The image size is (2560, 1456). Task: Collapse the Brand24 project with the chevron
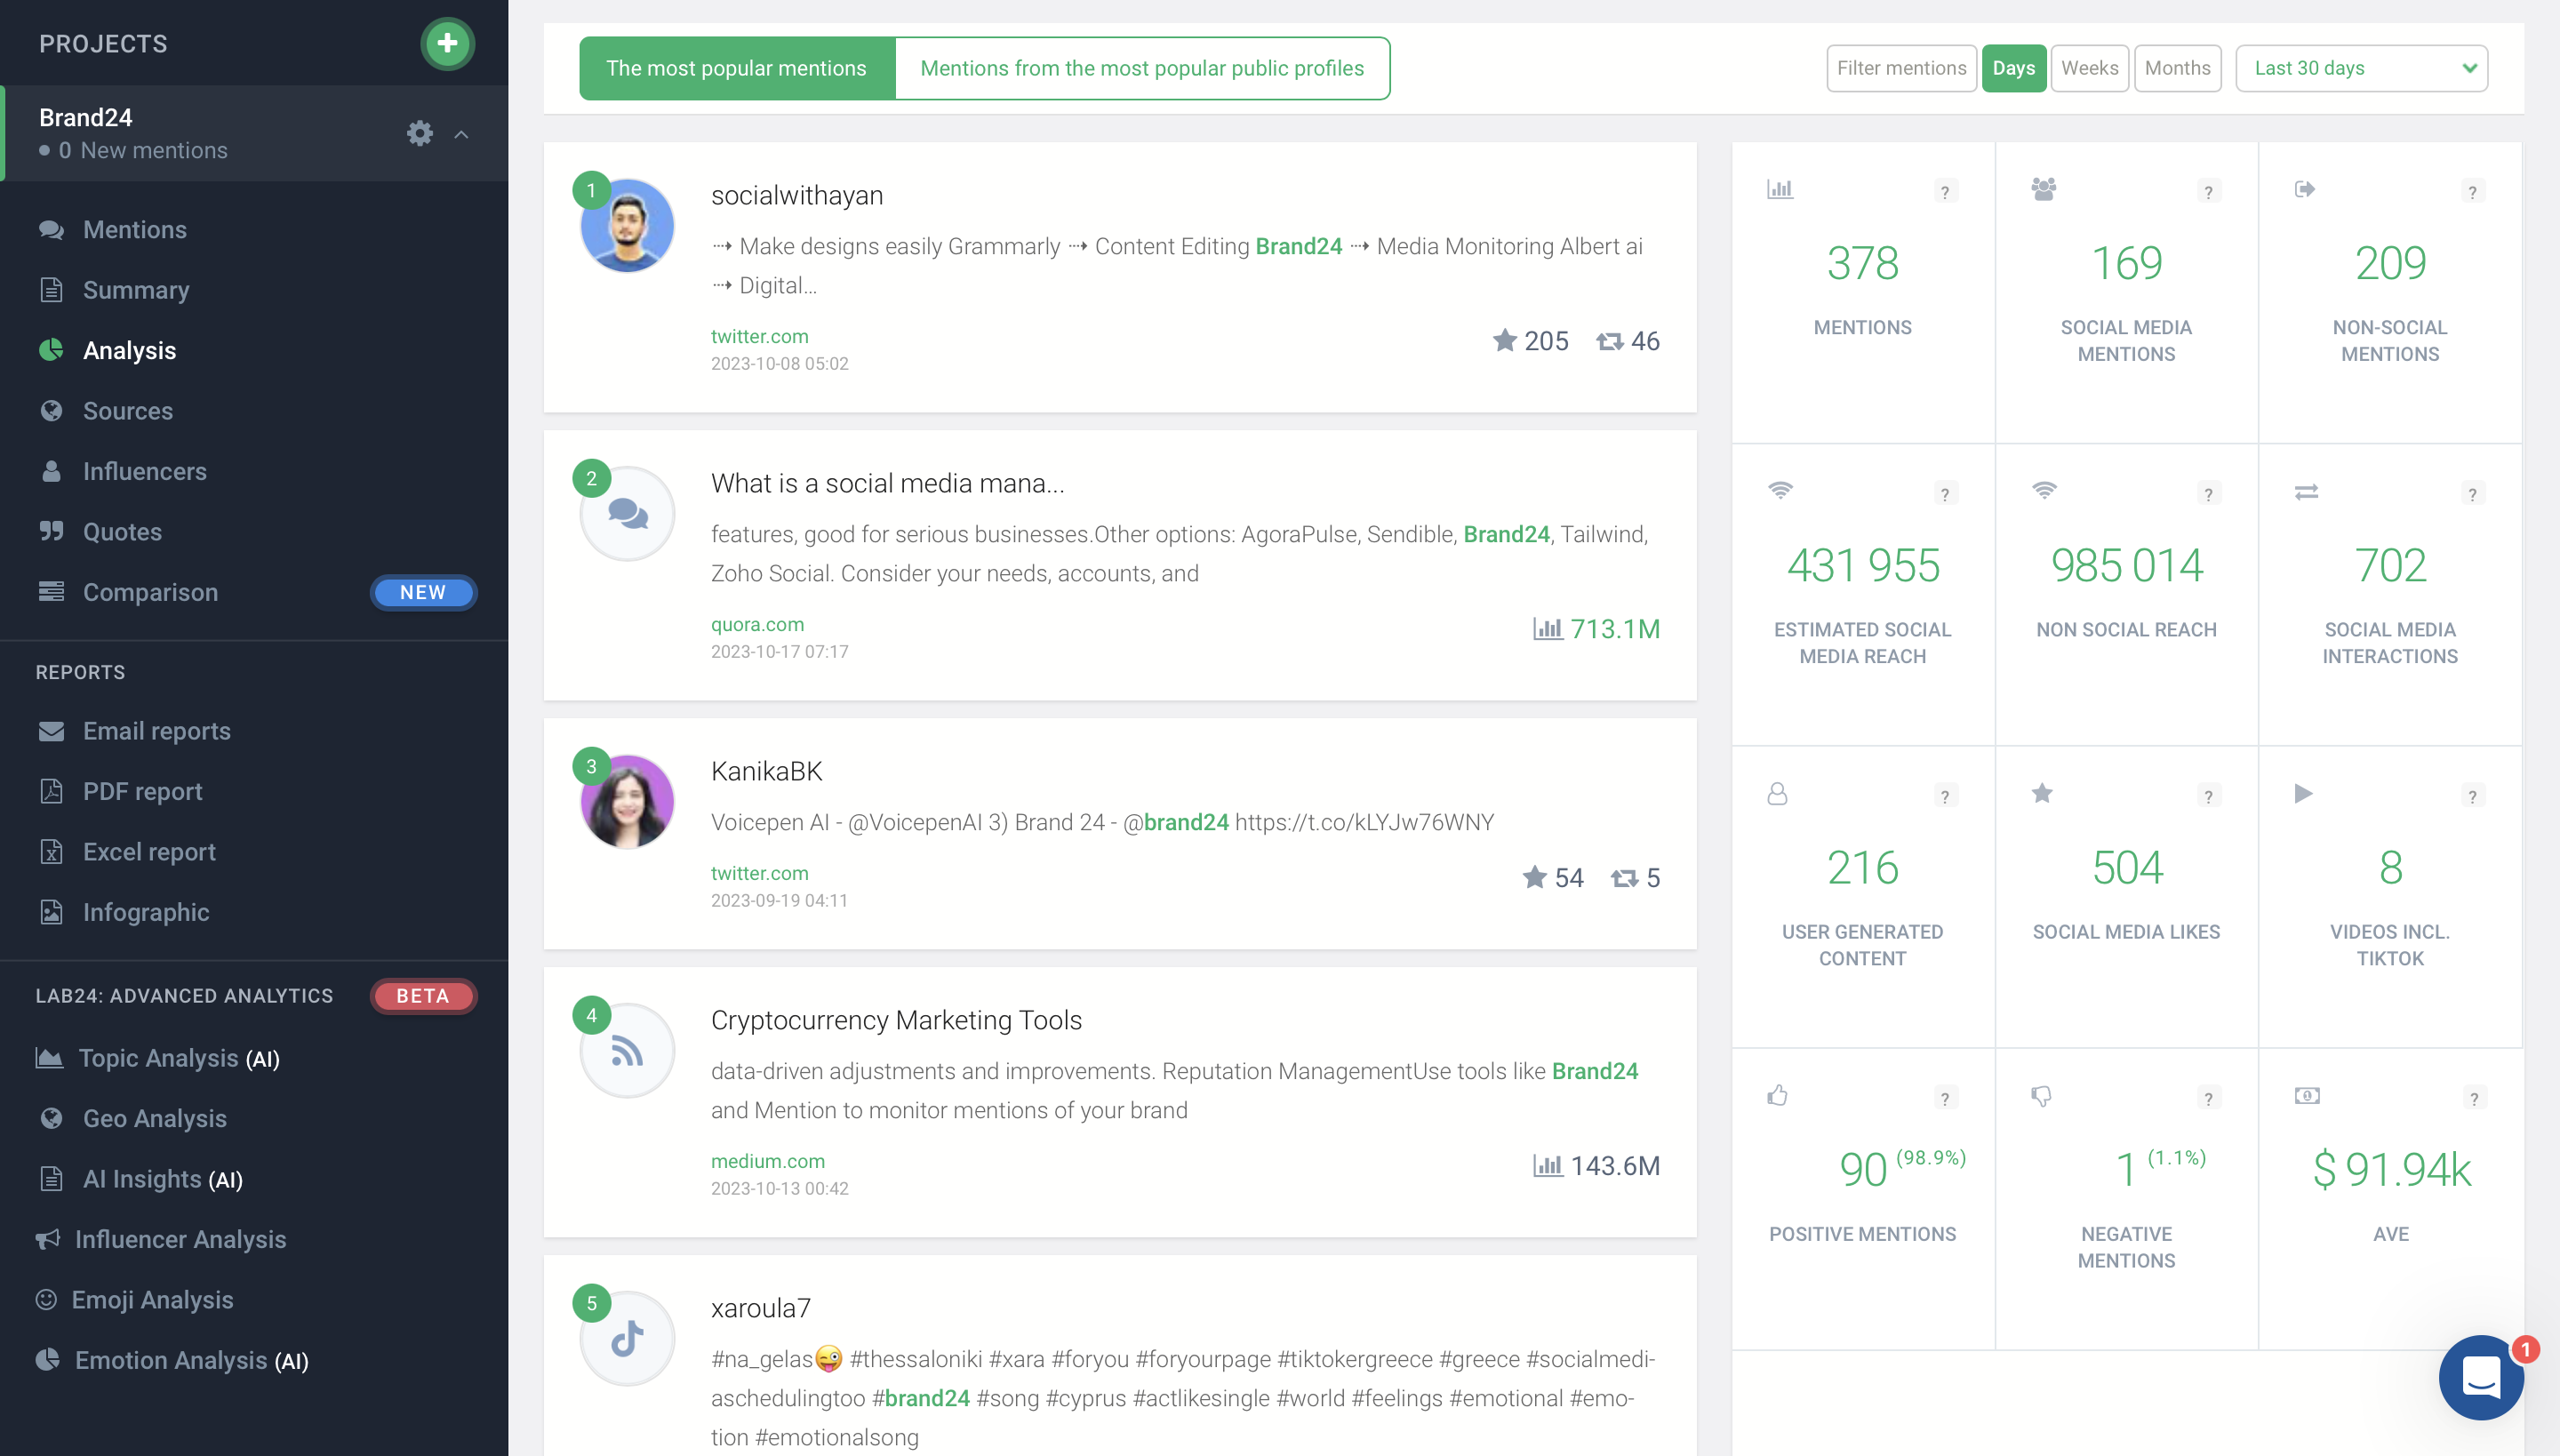tap(461, 134)
